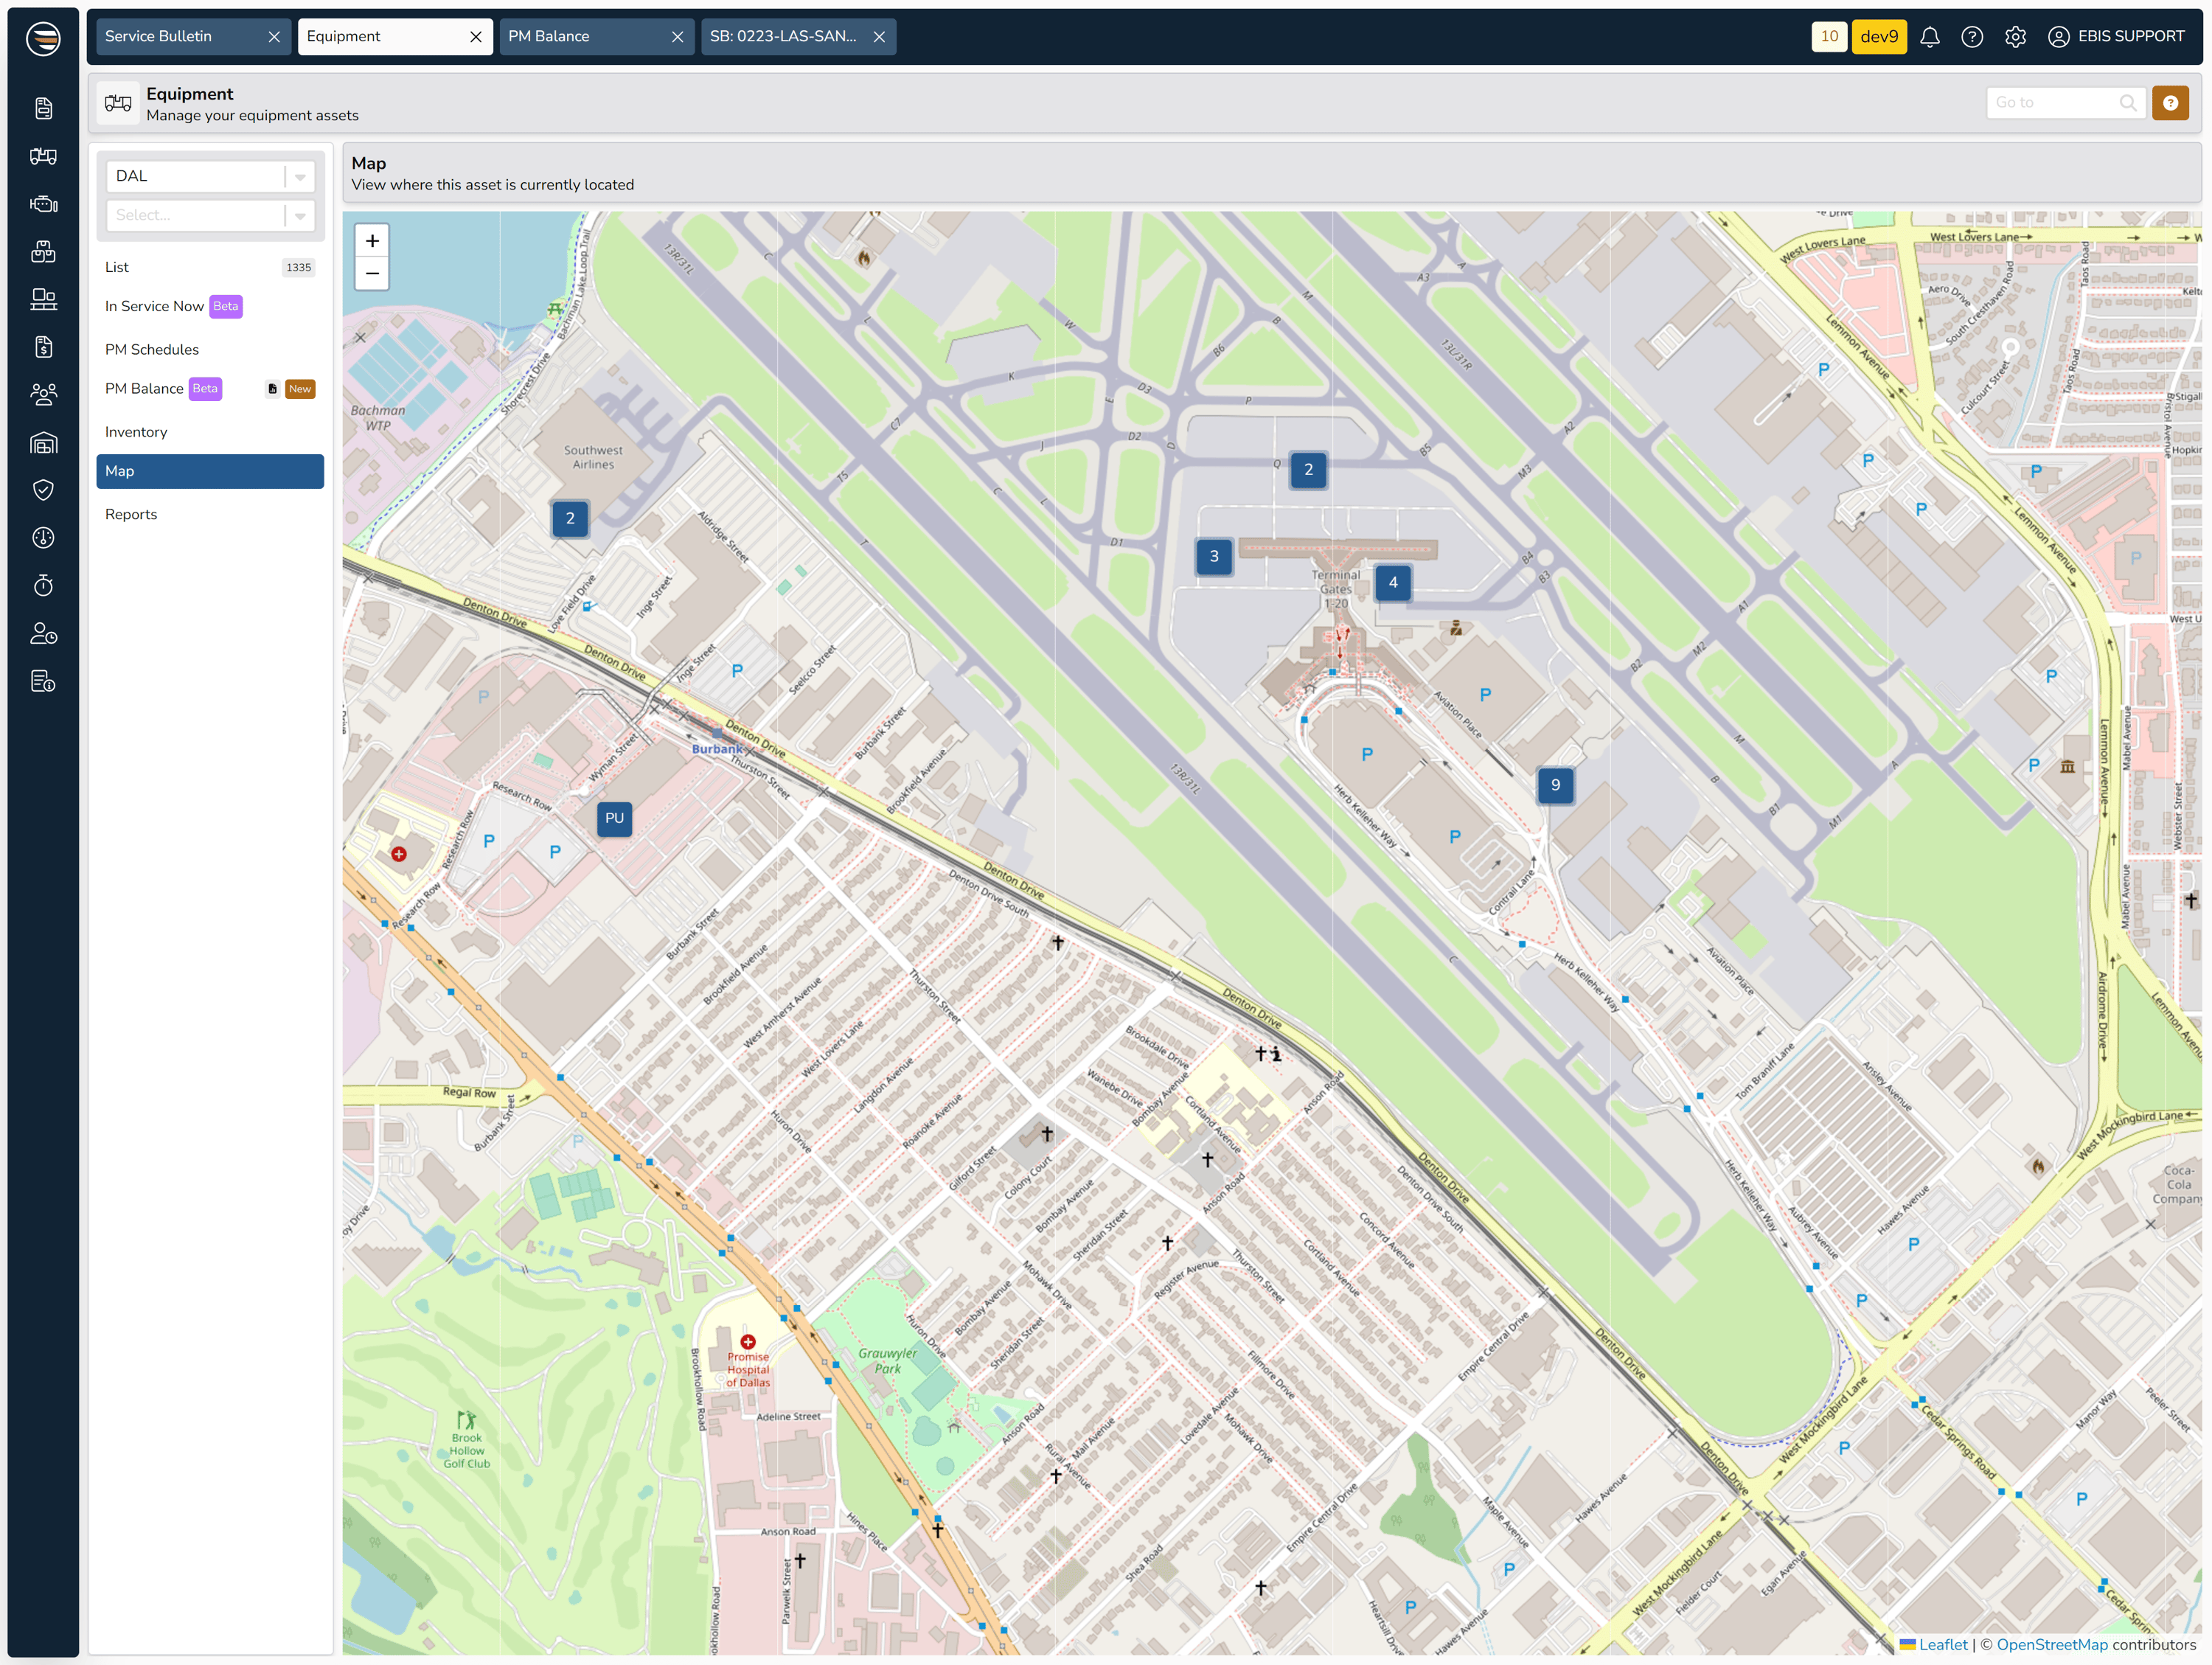Viewport: 2212px width, 1665px height.
Task: Open the people/team sidebar icon
Action: (x=43, y=394)
